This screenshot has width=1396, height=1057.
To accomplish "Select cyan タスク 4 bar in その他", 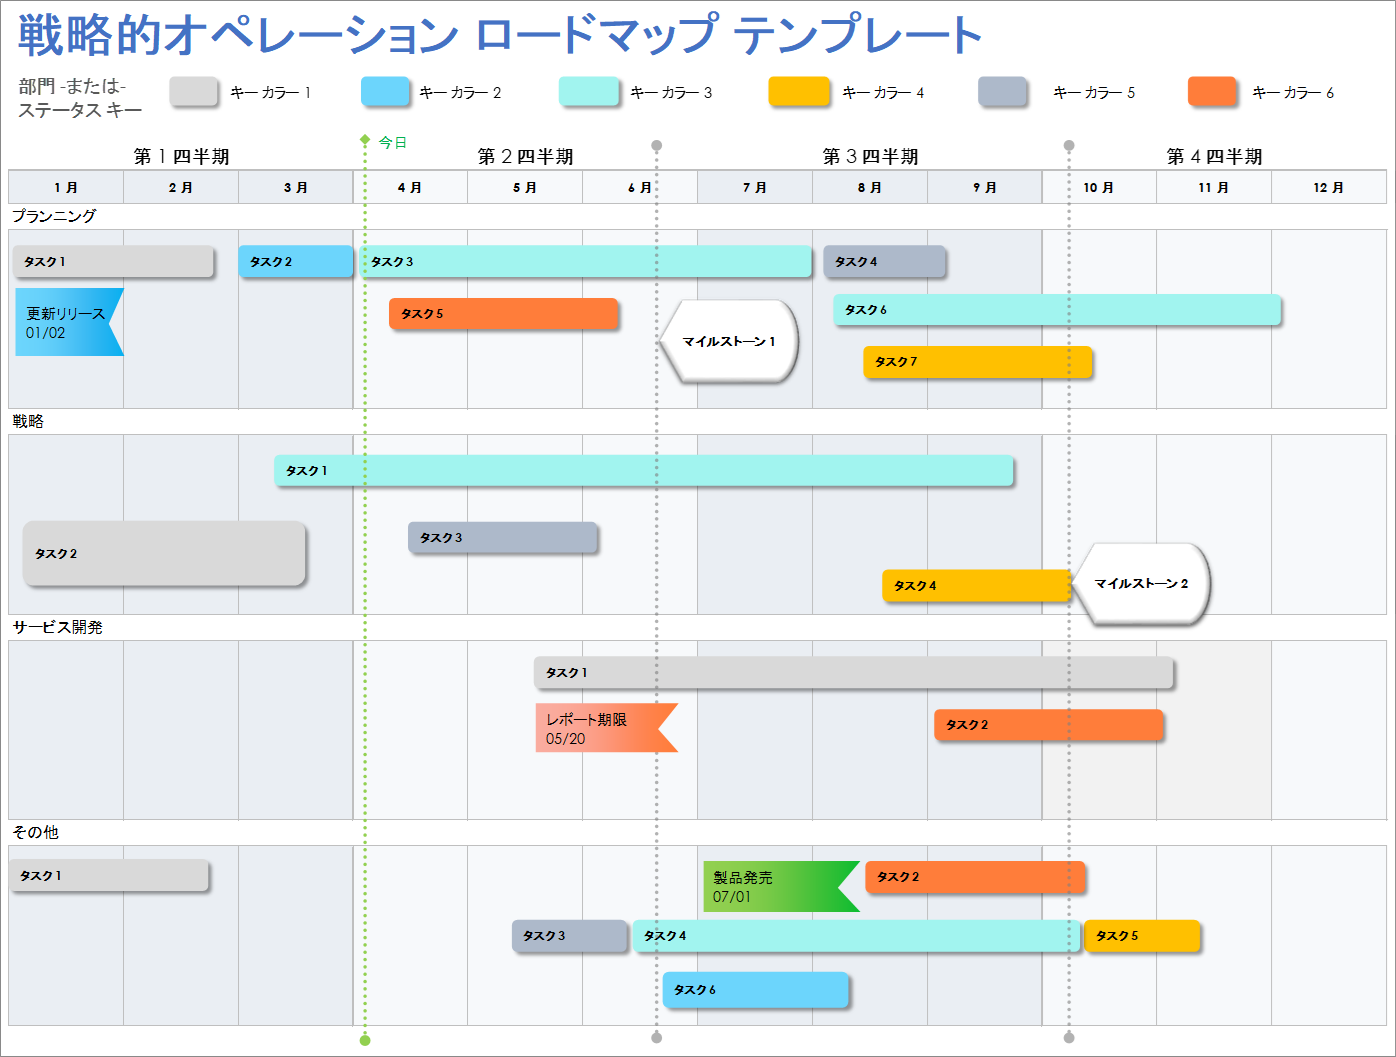I will click(857, 936).
